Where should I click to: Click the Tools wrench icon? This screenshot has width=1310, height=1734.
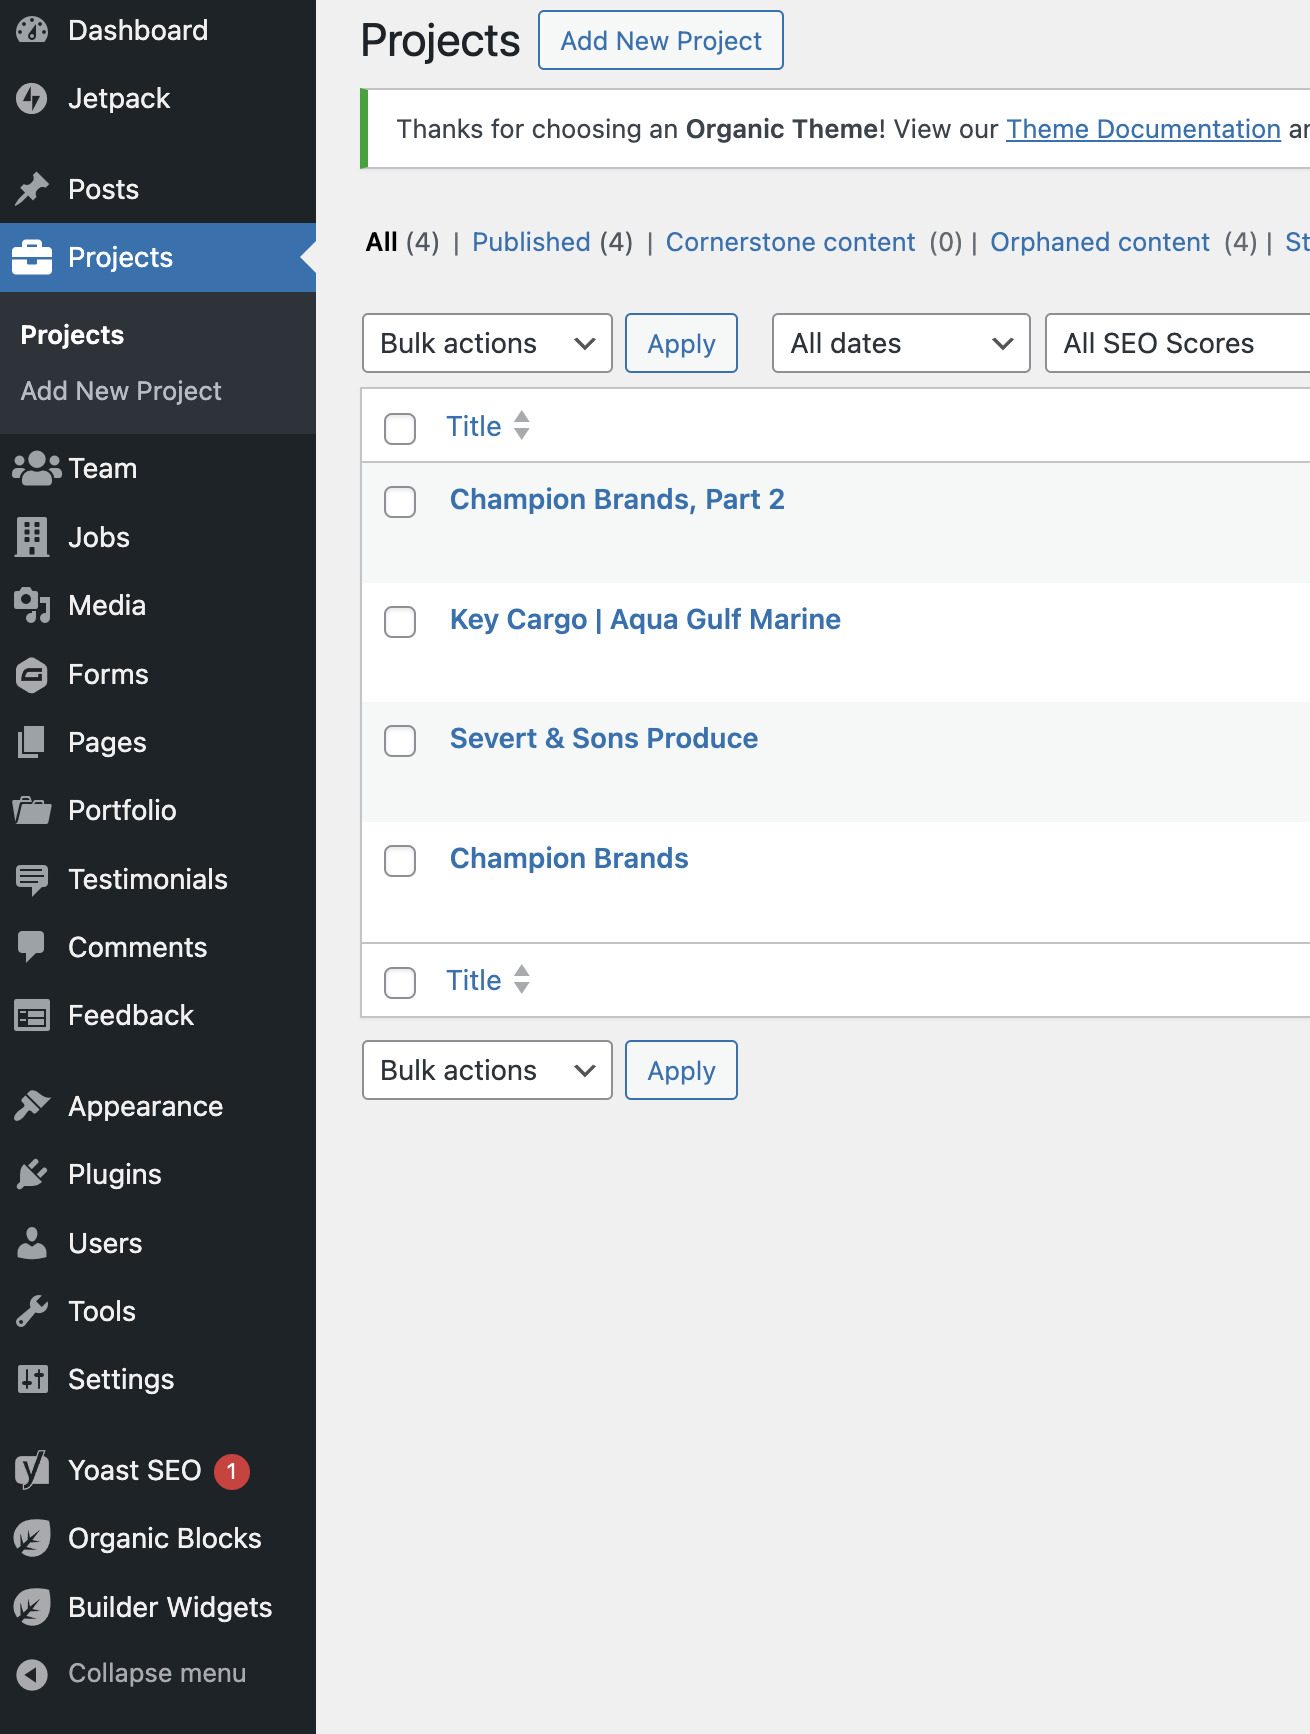pyautogui.click(x=32, y=1311)
